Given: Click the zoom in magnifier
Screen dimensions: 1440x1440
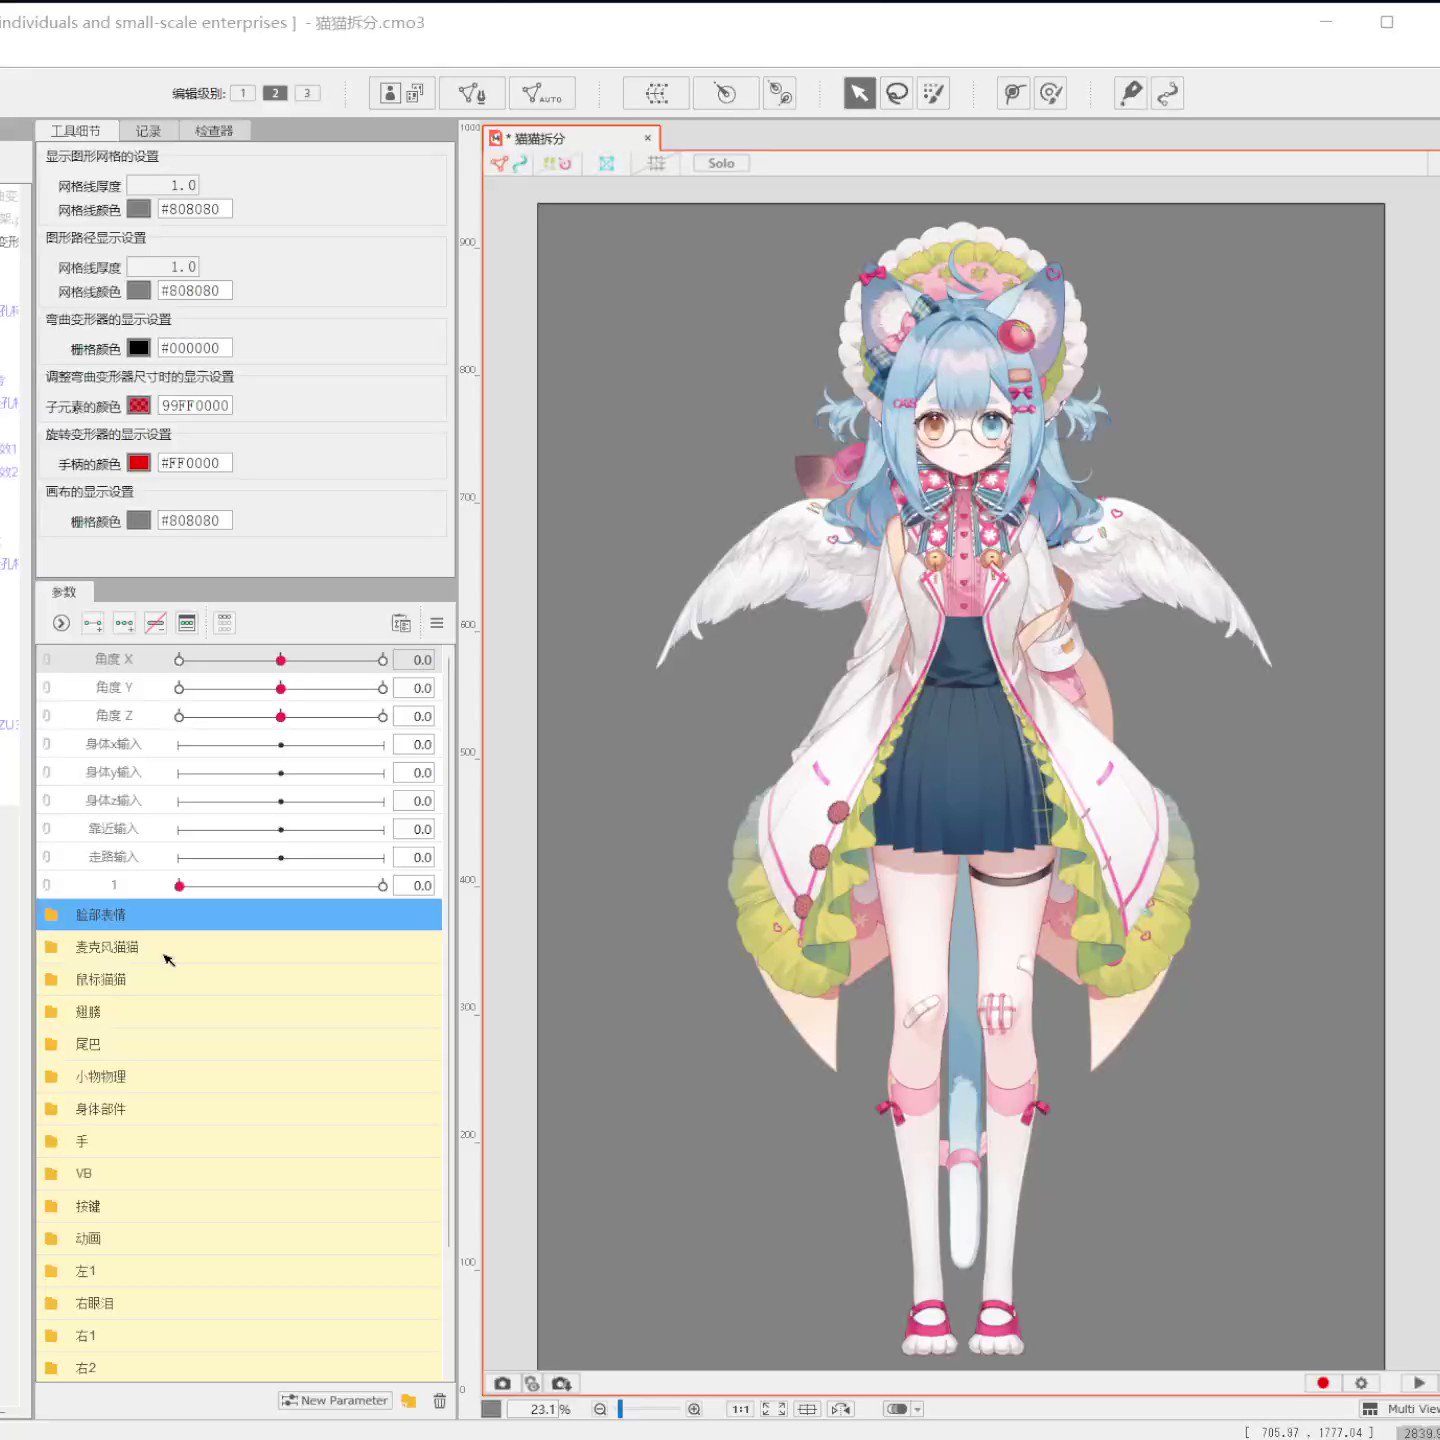Looking at the screenshot, I should coord(694,1409).
